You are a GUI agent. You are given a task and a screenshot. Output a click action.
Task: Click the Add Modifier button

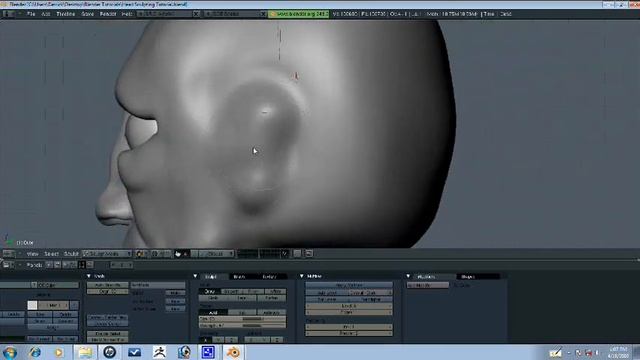click(428, 285)
